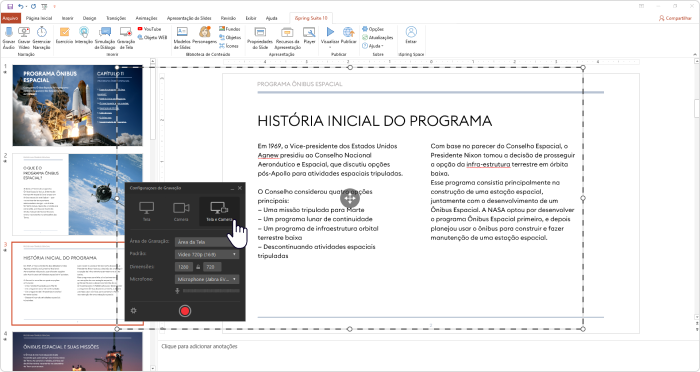Open recording settings gear icon
The width and height of the screenshot is (700, 372).
[133, 310]
